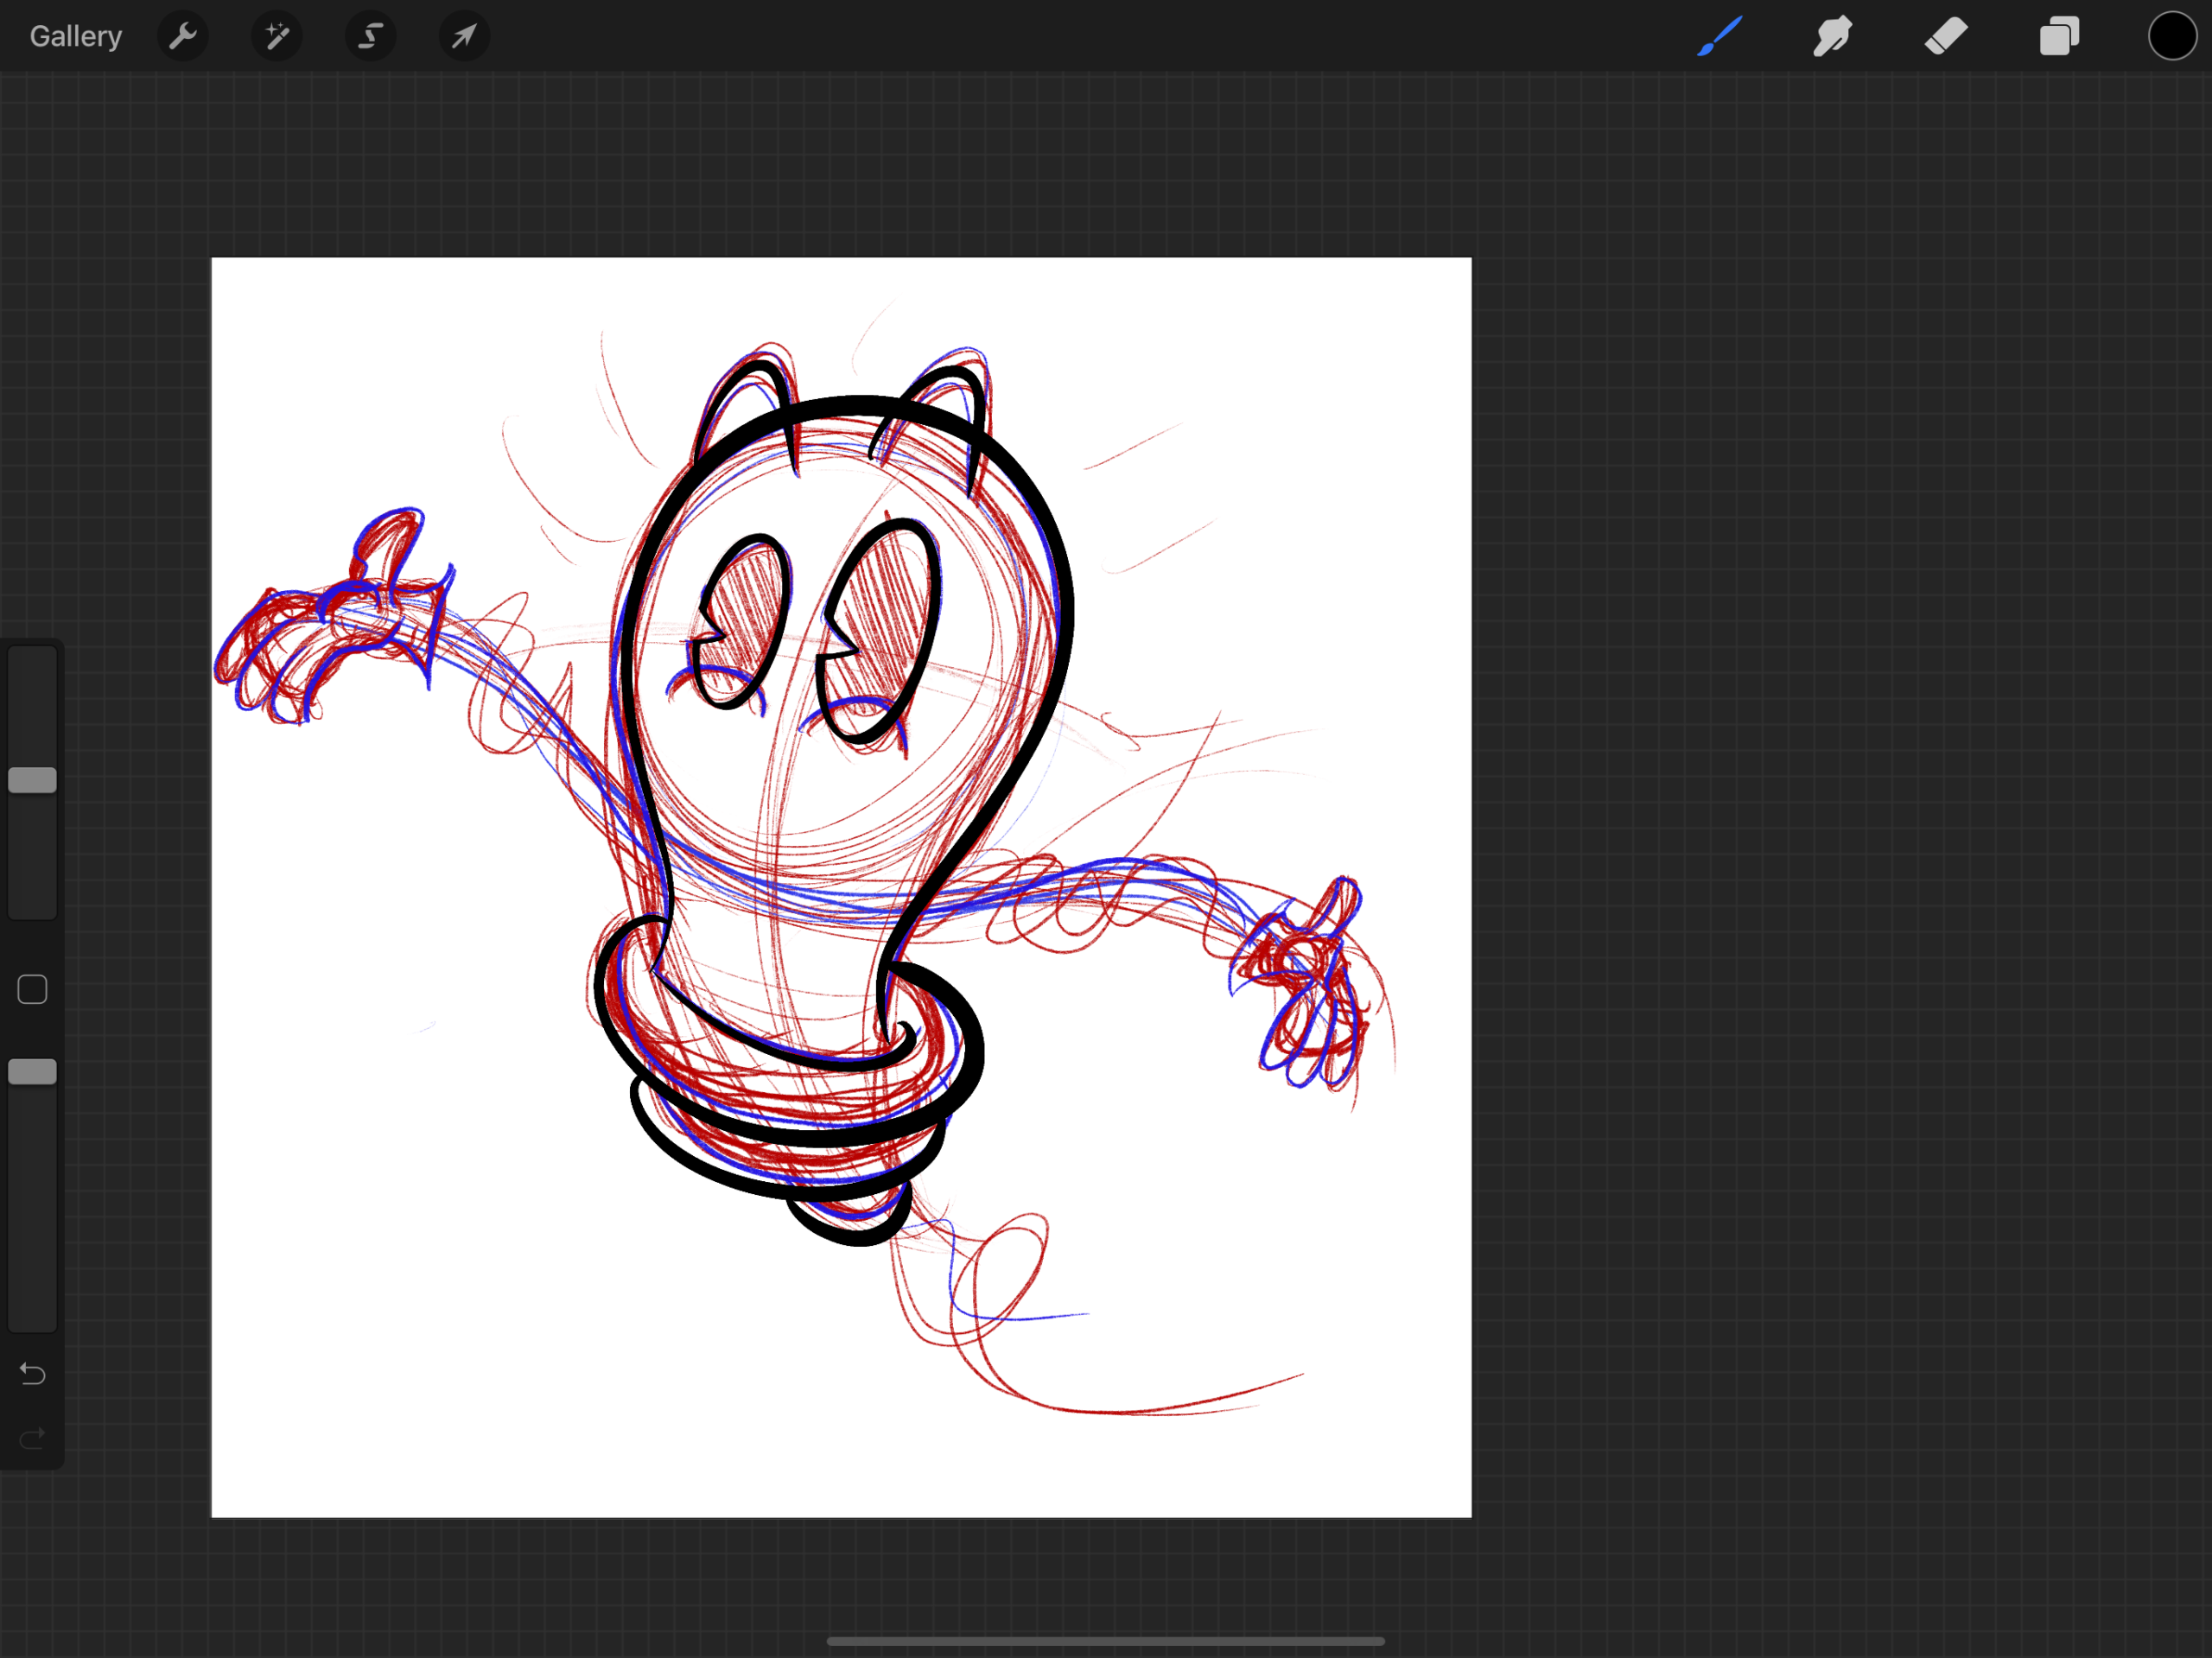The width and height of the screenshot is (2212, 1658).
Task: Click the brush size slider handle
Action: (x=32, y=780)
